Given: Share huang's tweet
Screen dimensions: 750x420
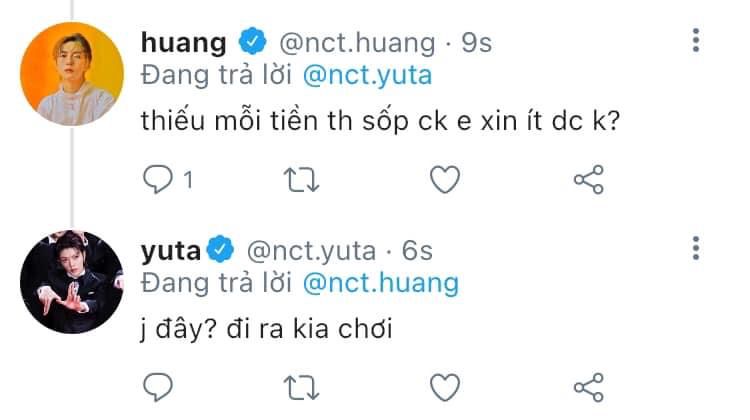Looking at the screenshot, I should (589, 179).
